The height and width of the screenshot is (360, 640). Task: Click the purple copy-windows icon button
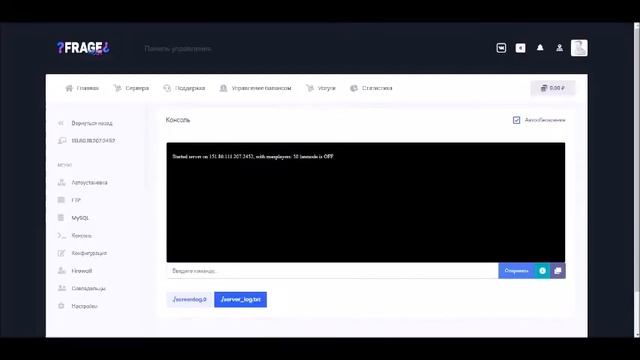[x=558, y=271]
